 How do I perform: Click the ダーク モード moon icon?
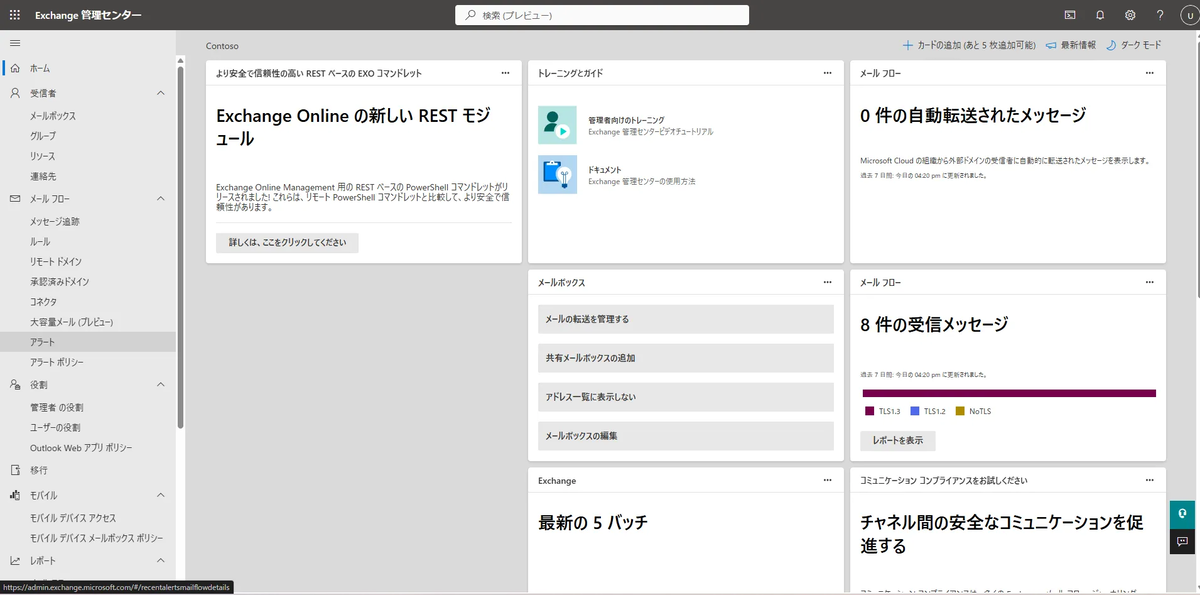click(x=1111, y=45)
